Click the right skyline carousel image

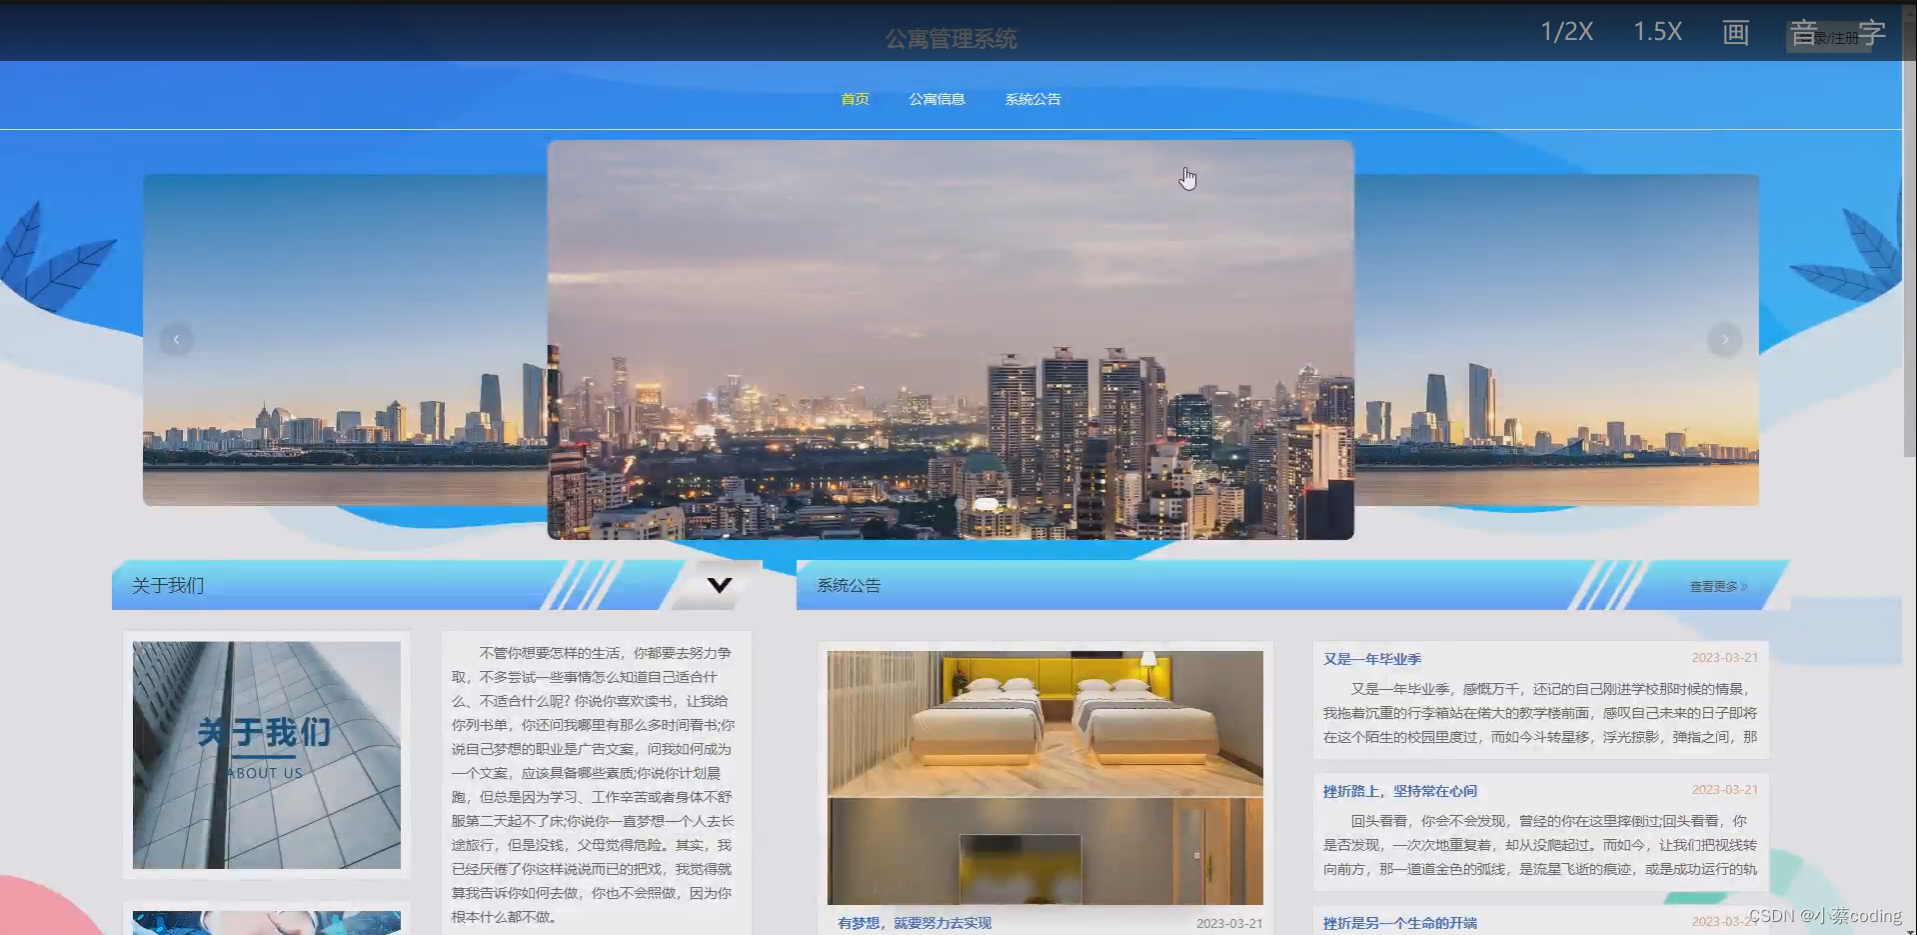(x=1557, y=340)
